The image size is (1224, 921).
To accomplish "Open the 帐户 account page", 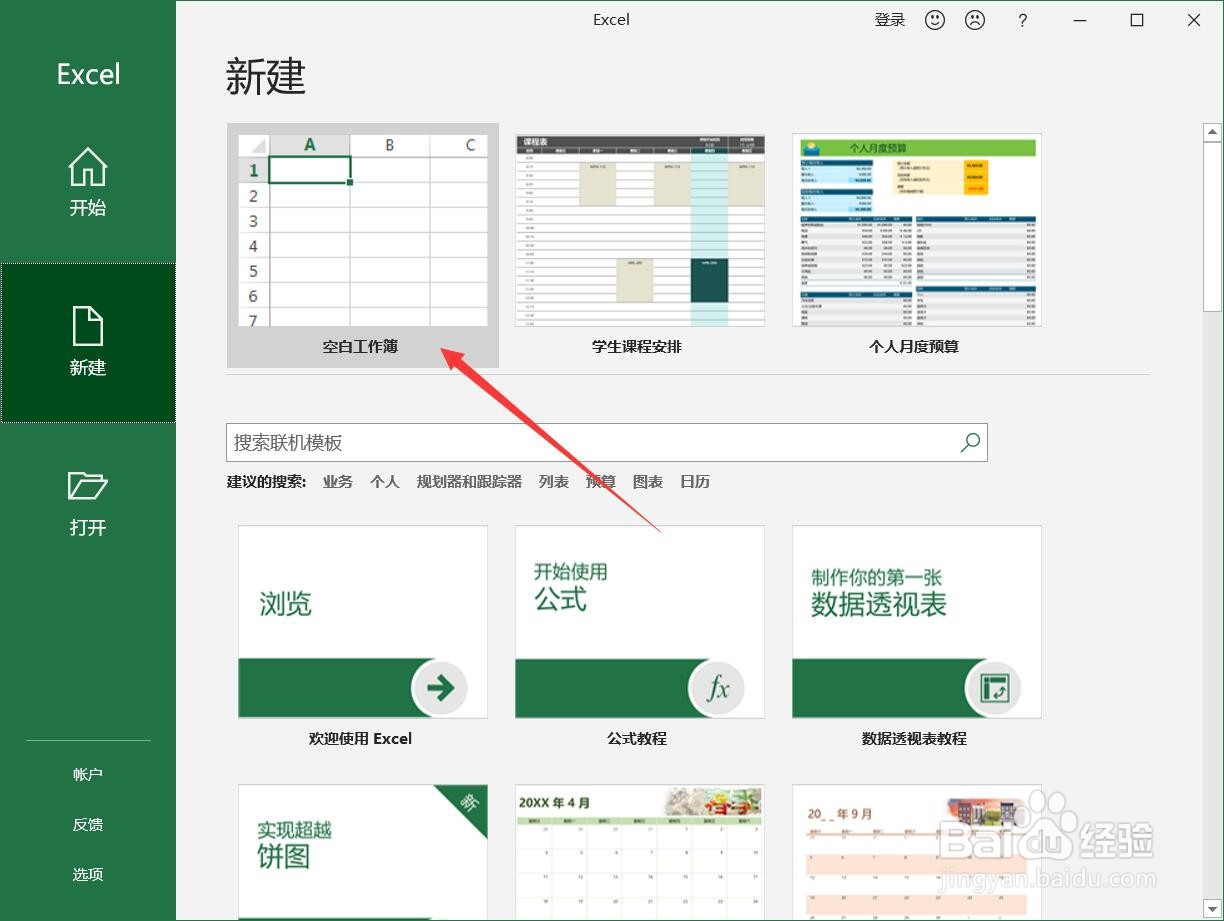I will (88, 774).
